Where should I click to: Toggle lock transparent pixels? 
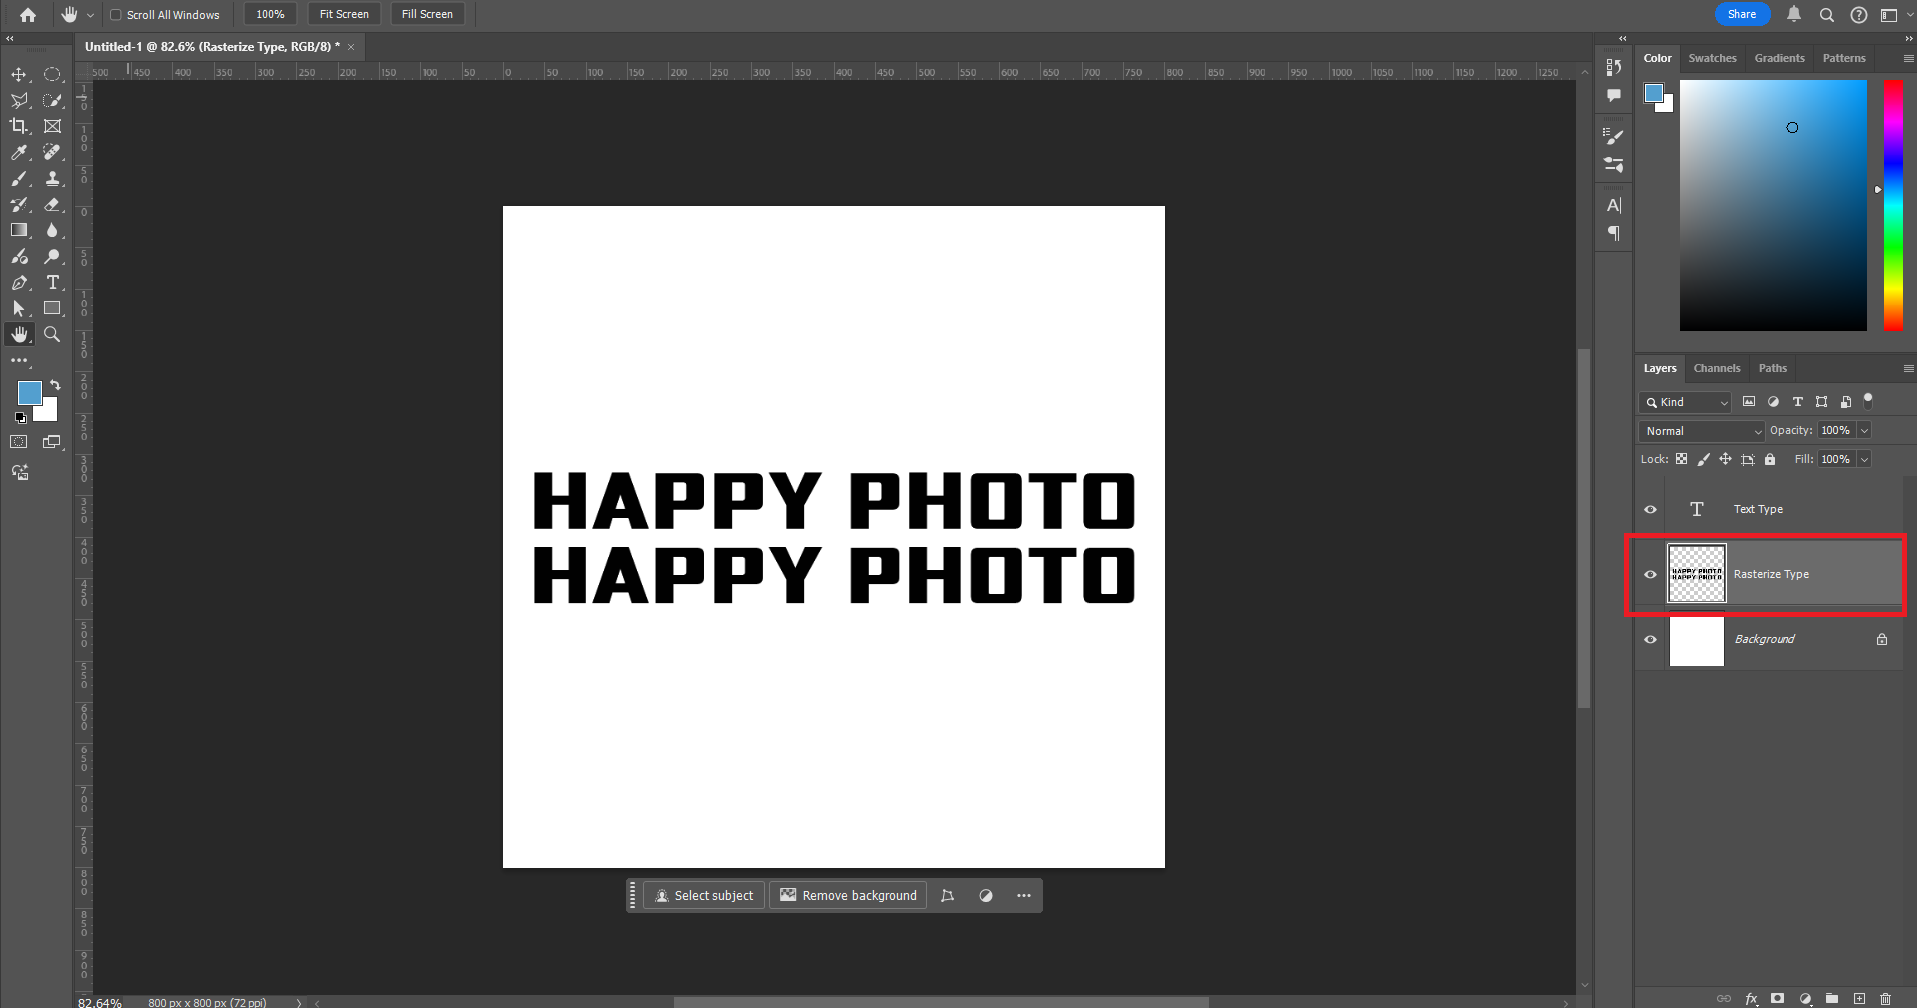[x=1681, y=459]
